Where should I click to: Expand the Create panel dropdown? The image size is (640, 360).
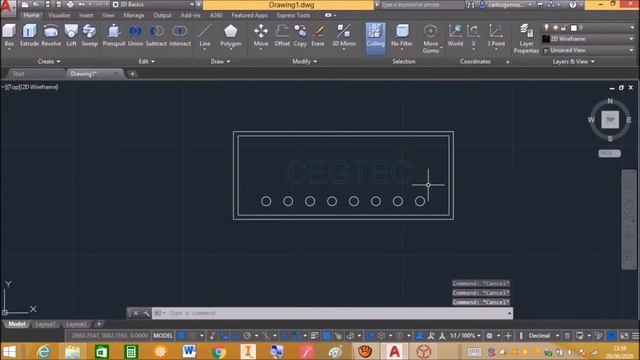pyautogui.click(x=49, y=61)
